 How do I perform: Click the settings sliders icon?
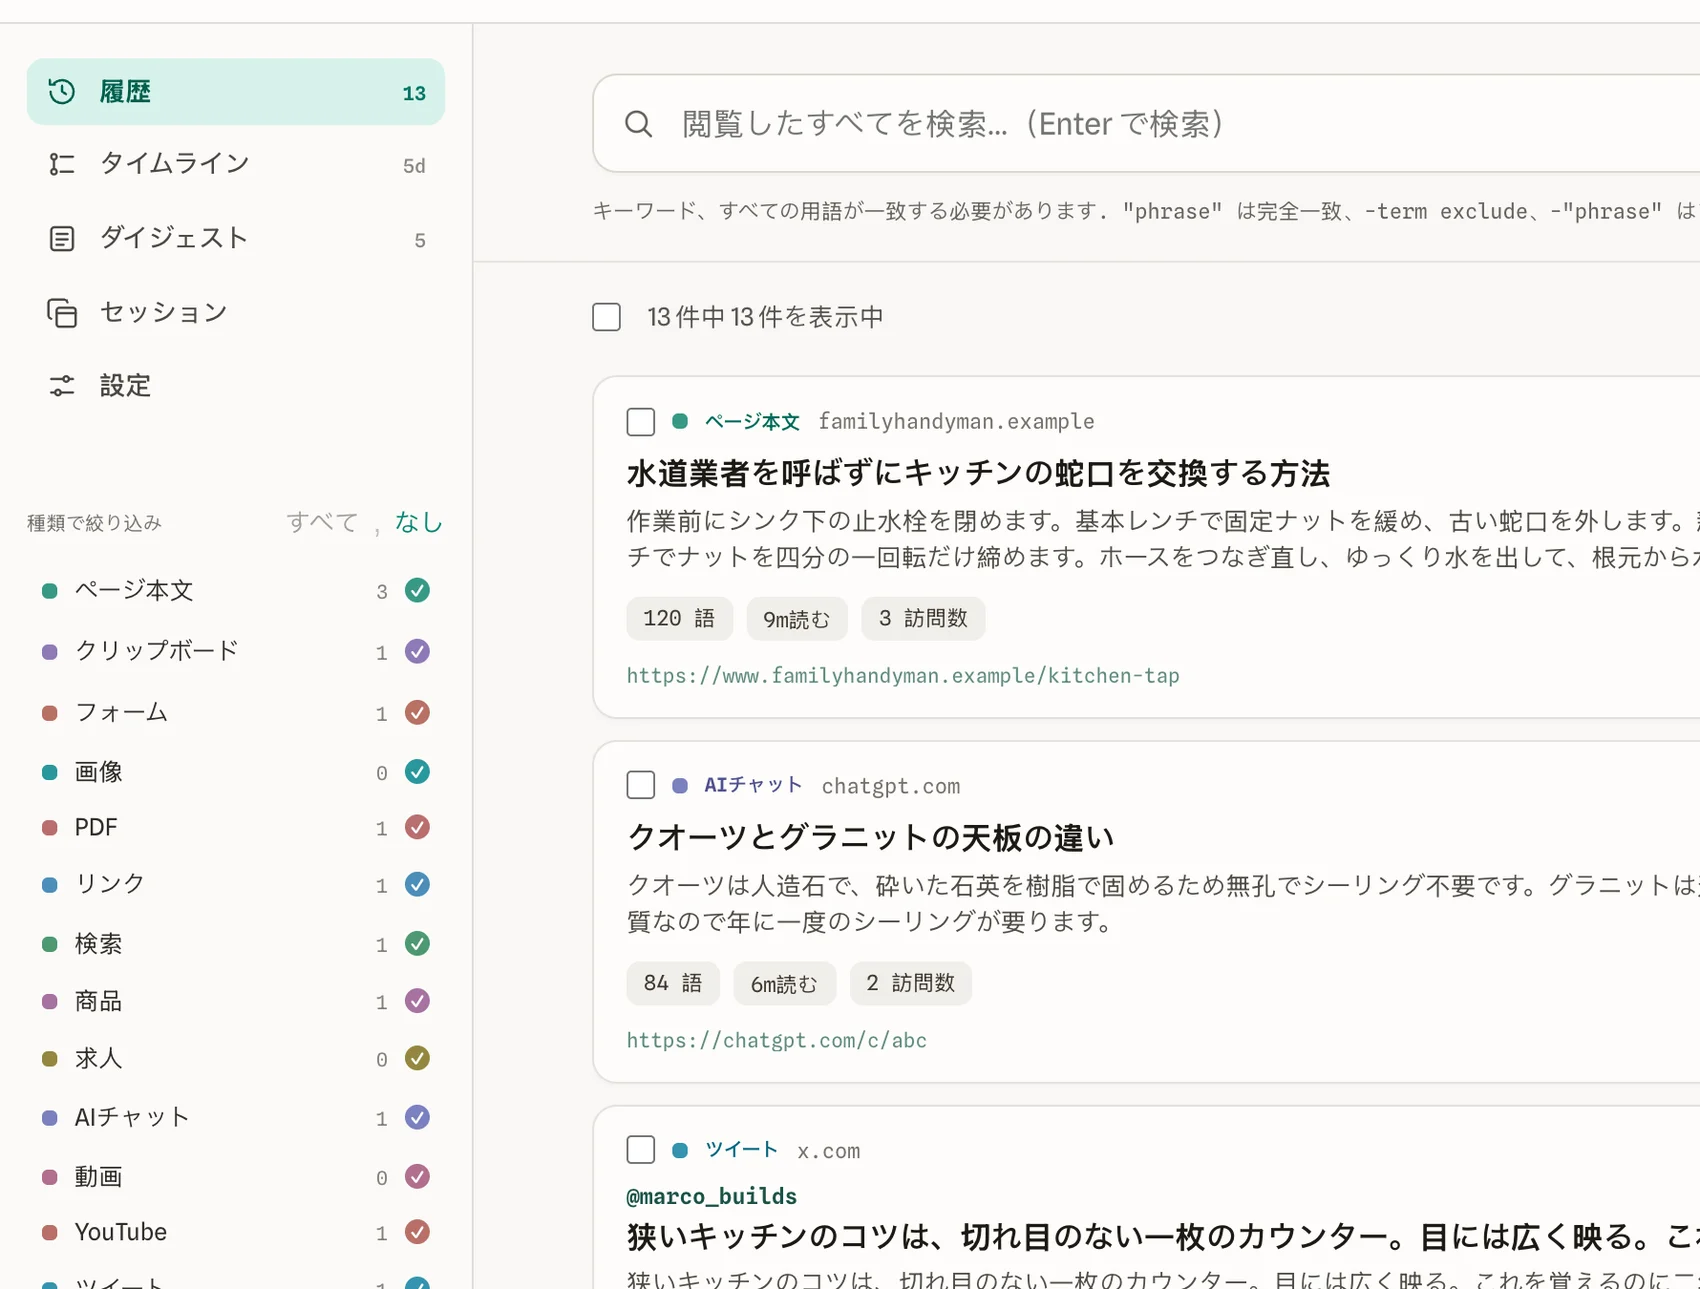(x=62, y=386)
